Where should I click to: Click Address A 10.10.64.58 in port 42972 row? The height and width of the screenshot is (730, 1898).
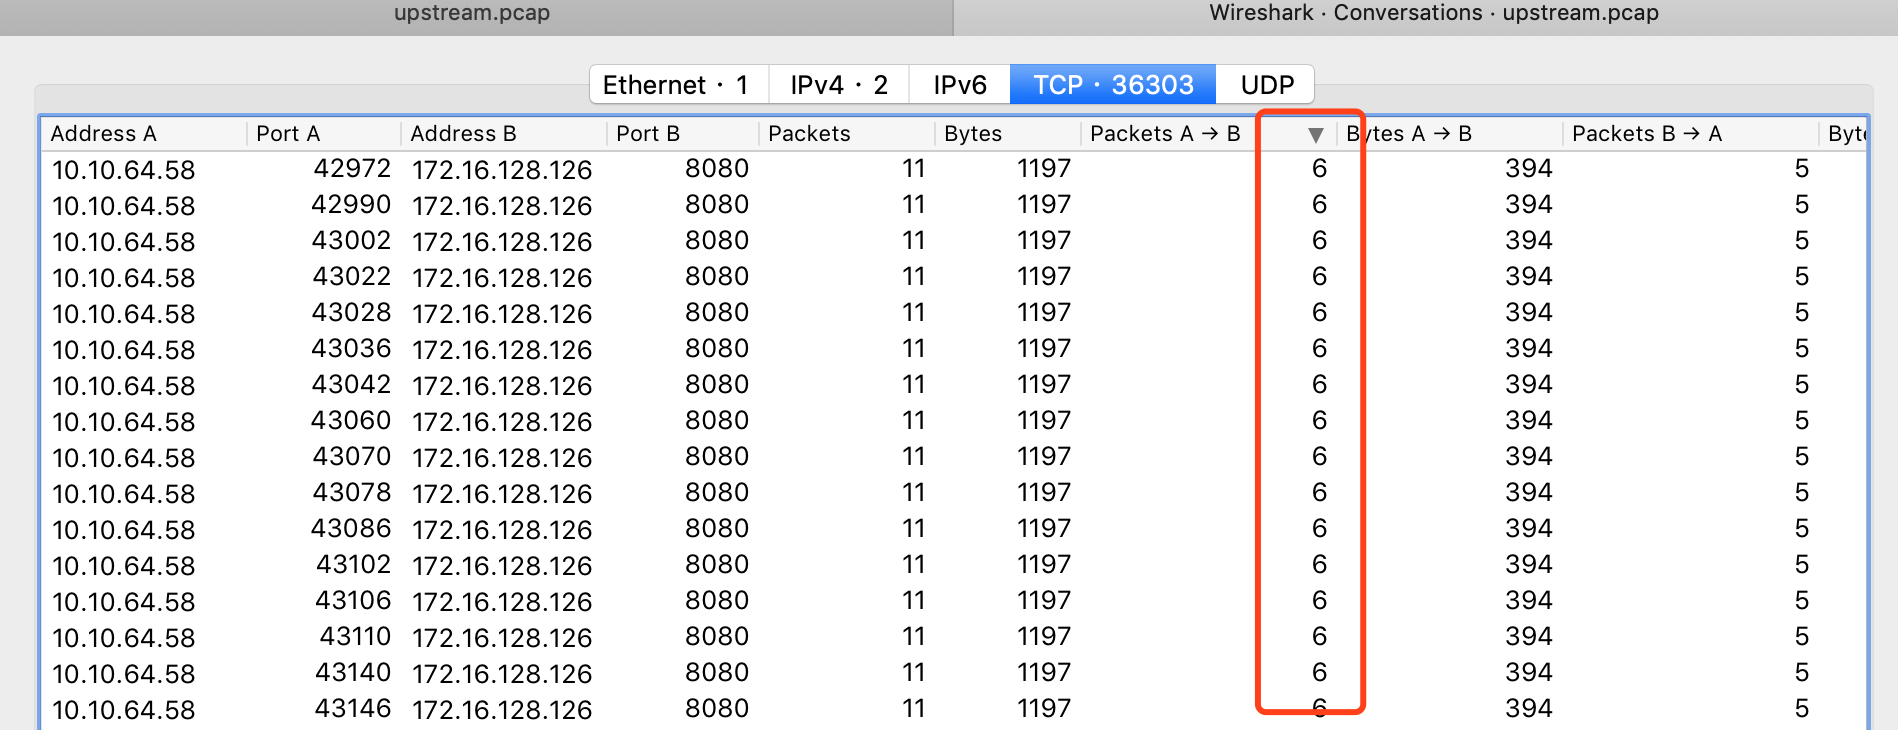coord(124,170)
